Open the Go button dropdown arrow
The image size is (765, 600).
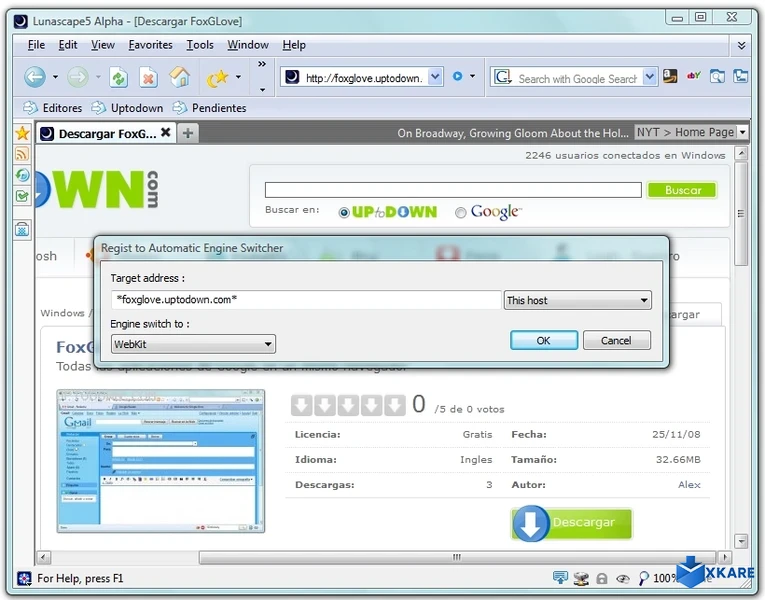click(472, 76)
